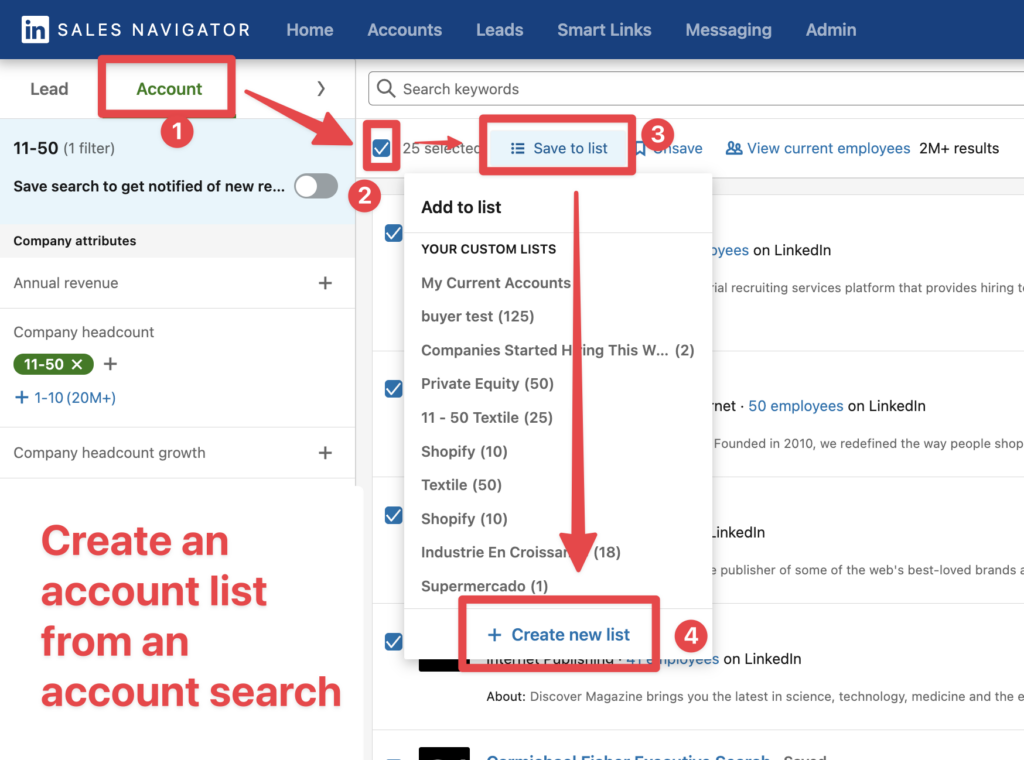This screenshot has height=760, width=1024.
Task: Open the Leads navigation item
Action: coord(500,30)
